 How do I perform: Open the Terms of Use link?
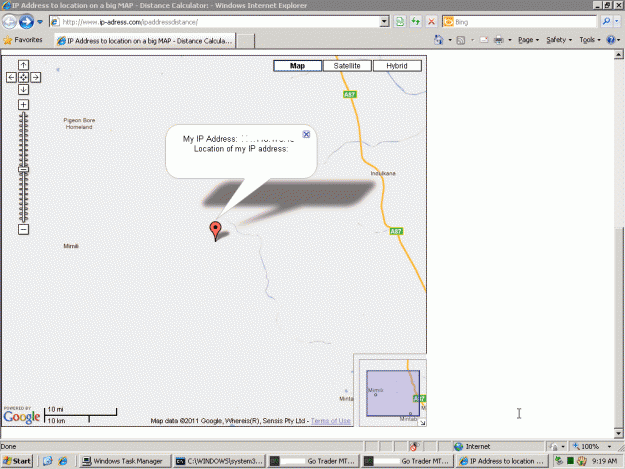tap(331, 421)
